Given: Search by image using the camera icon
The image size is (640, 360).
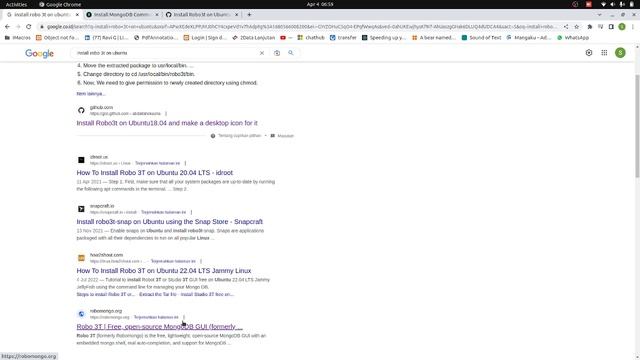Looking at the screenshot, I should pyautogui.click(x=277, y=53).
